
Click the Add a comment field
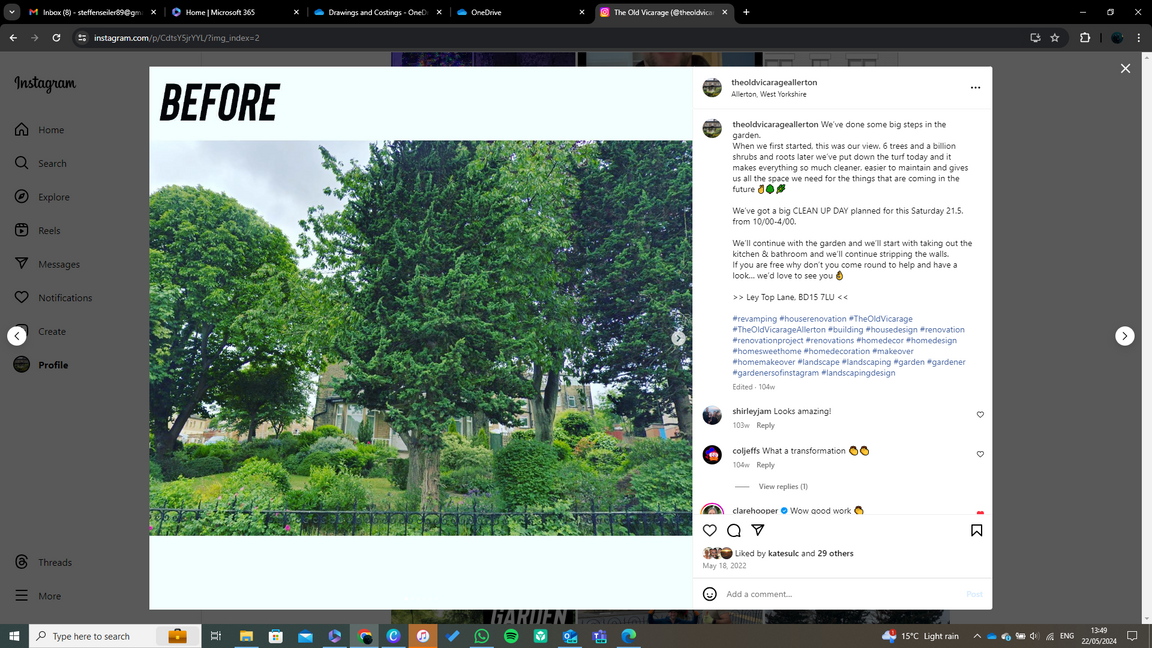click(x=843, y=594)
